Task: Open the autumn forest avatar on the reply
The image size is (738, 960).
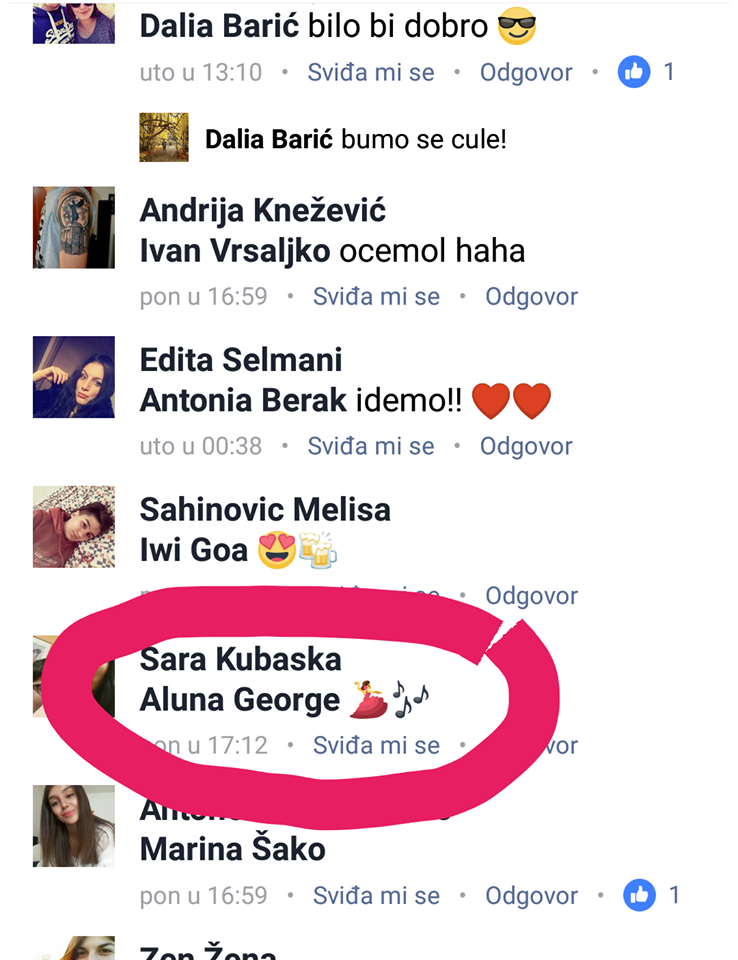Action: 164,137
